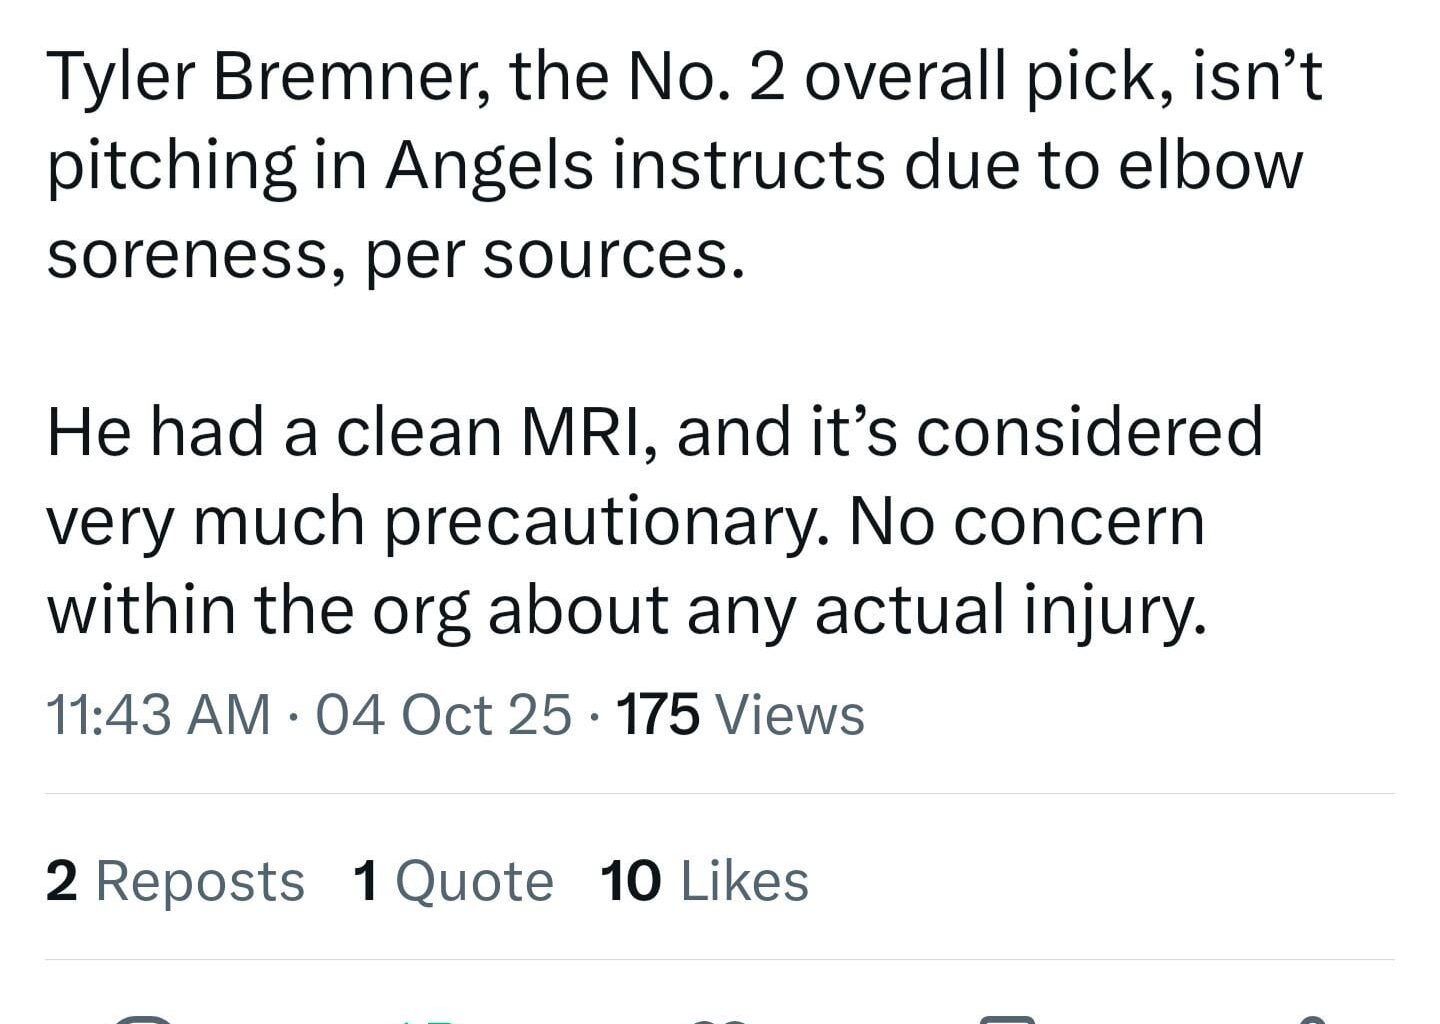This screenshot has width=1440, height=1024.
Task: Click '175 Views' to see analytics
Action: tap(741, 714)
